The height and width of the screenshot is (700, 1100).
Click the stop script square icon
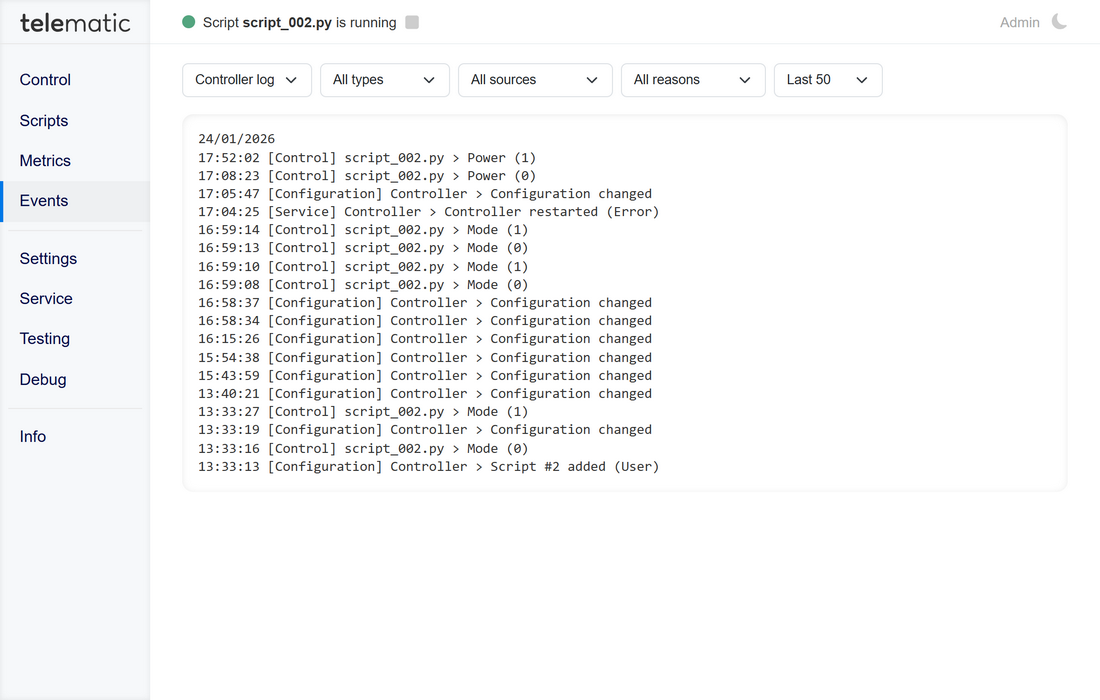click(412, 22)
